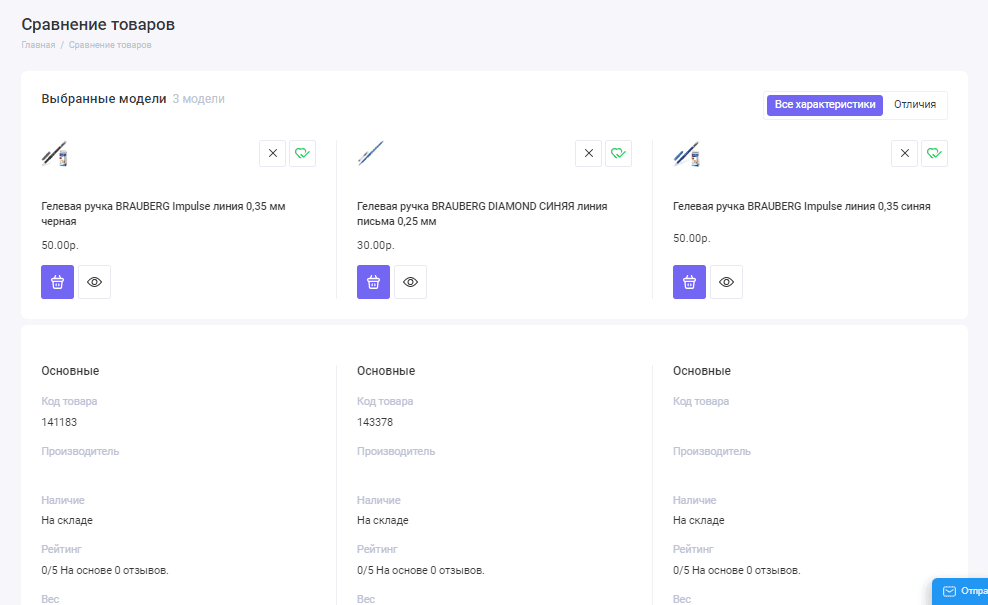Open BRAUBERG Impulse 0,35 синяя product title
This screenshot has width=988, height=605.
[x=801, y=206]
